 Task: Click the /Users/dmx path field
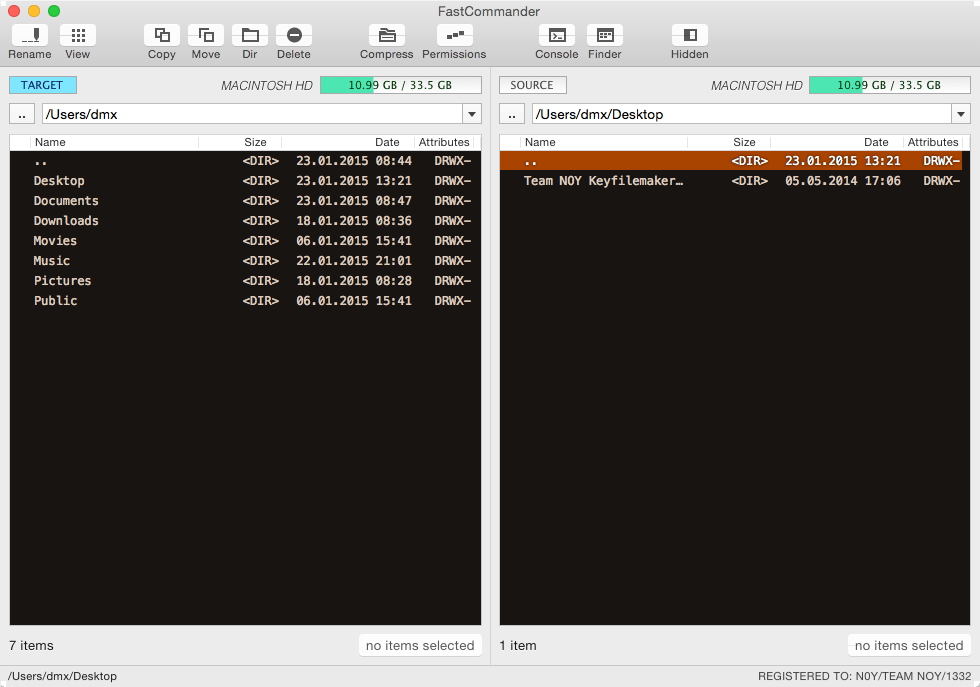(252, 114)
